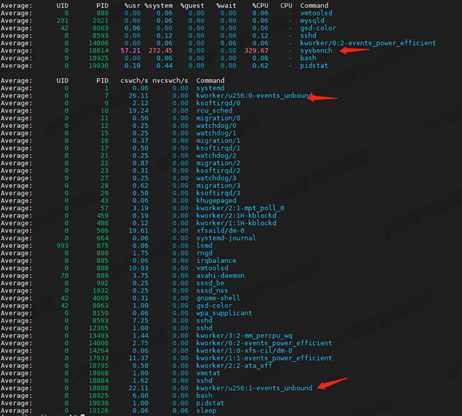Click the %system value 272.45
The image size is (462, 416).
click(x=160, y=51)
